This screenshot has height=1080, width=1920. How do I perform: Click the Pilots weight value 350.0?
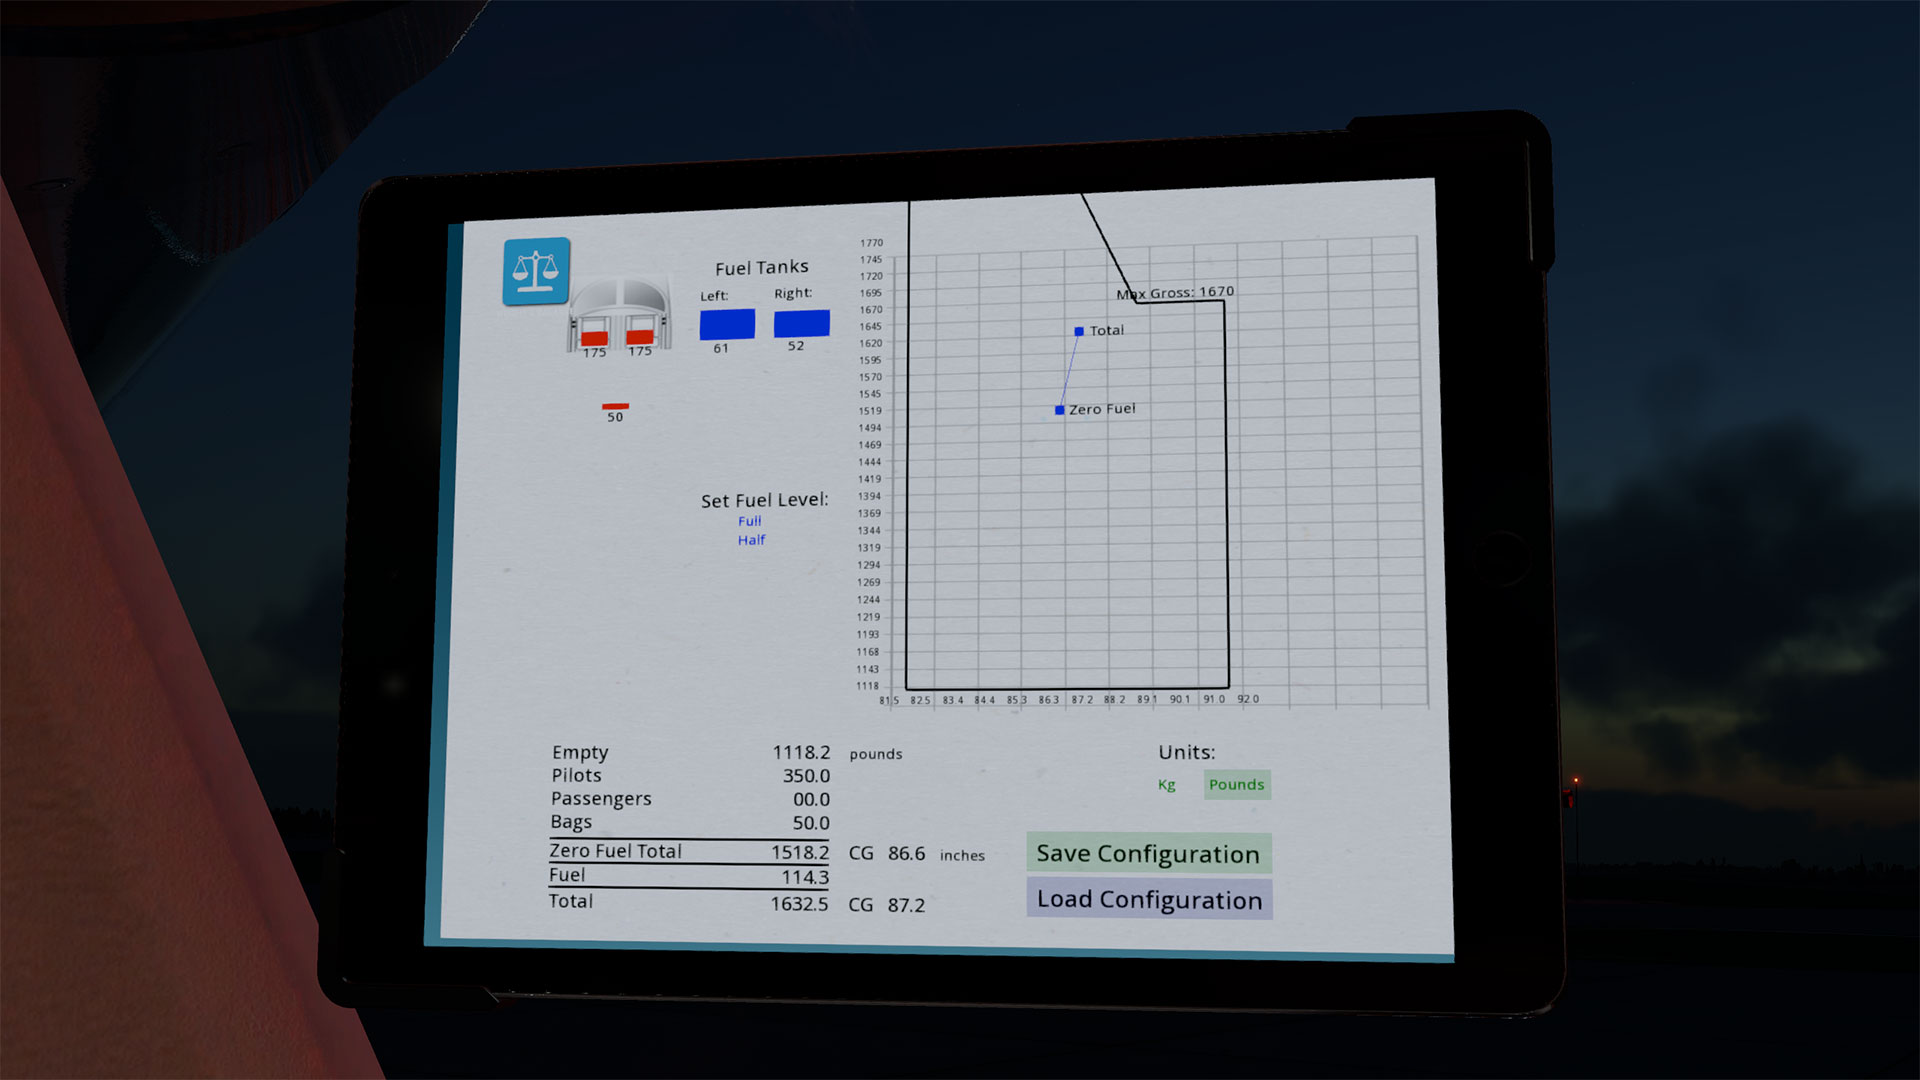click(806, 776)
